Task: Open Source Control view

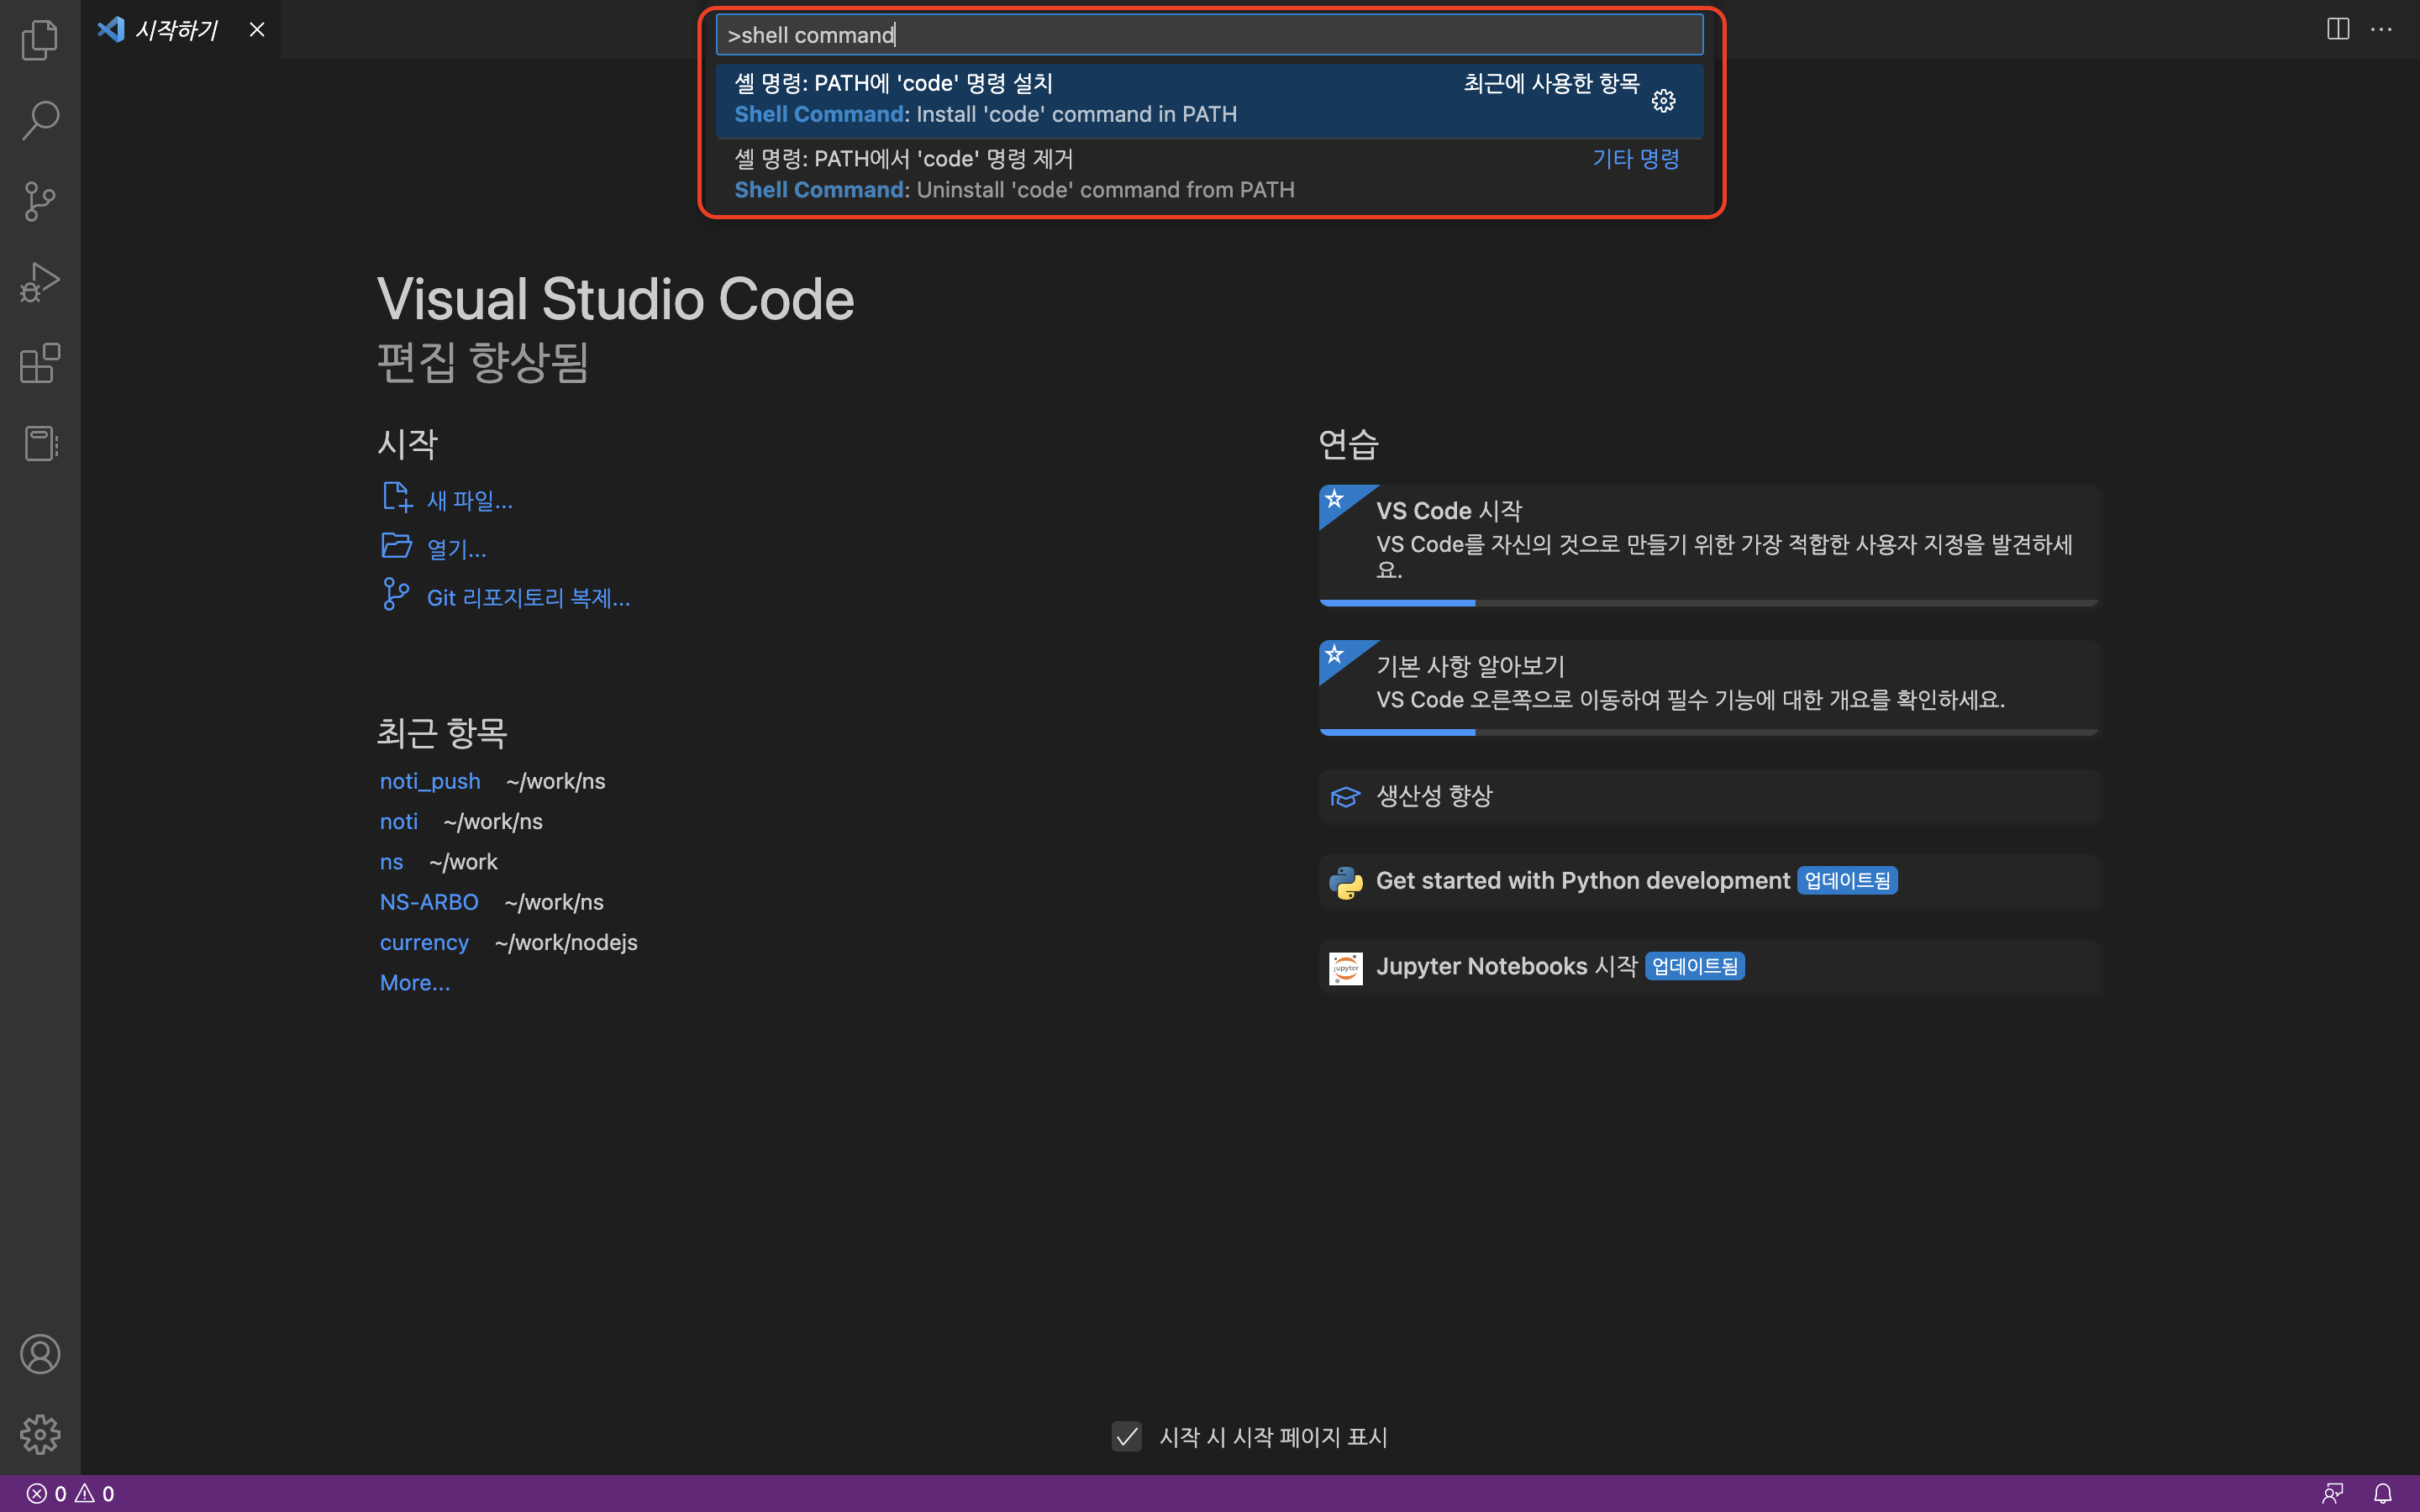Action: [40, 201]
